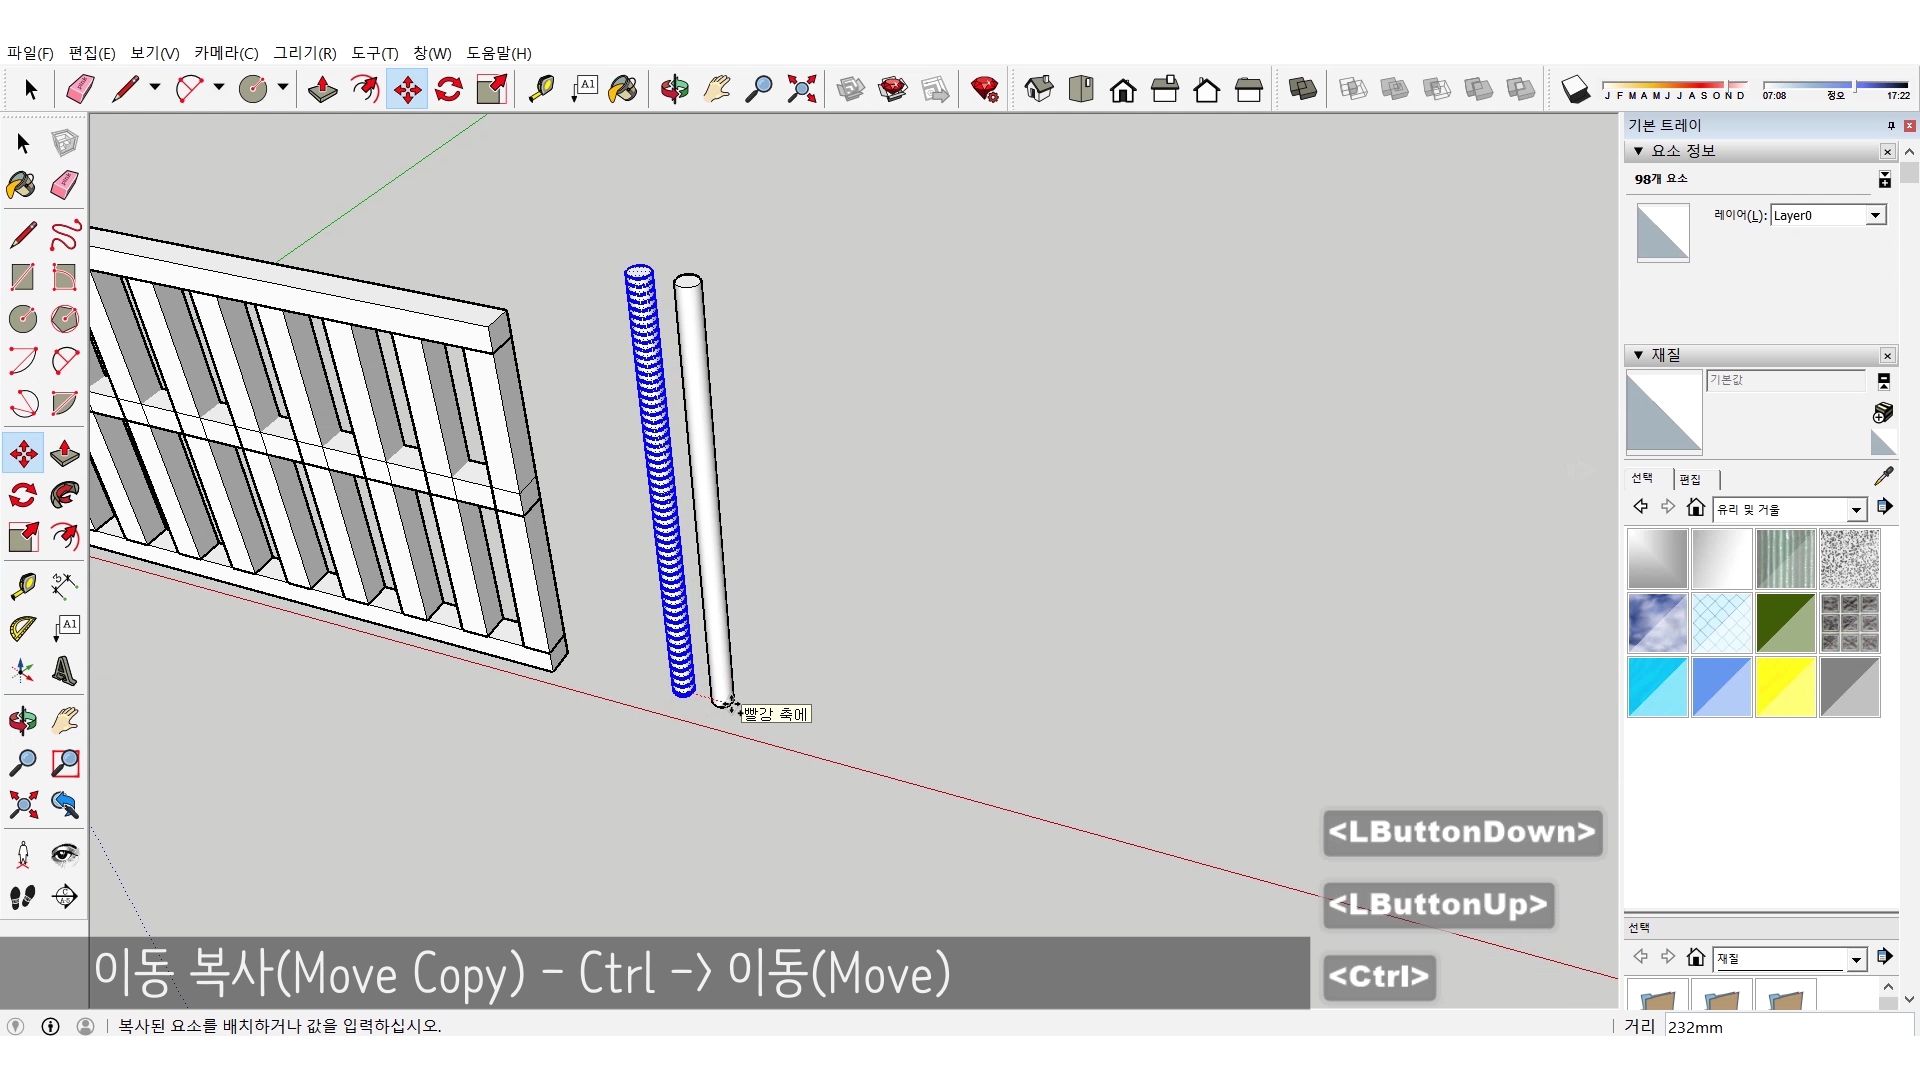Viewport: 1920px width, 1080px height.
Task: Switch to Iso house view icon
Action: coord(1039,90)
